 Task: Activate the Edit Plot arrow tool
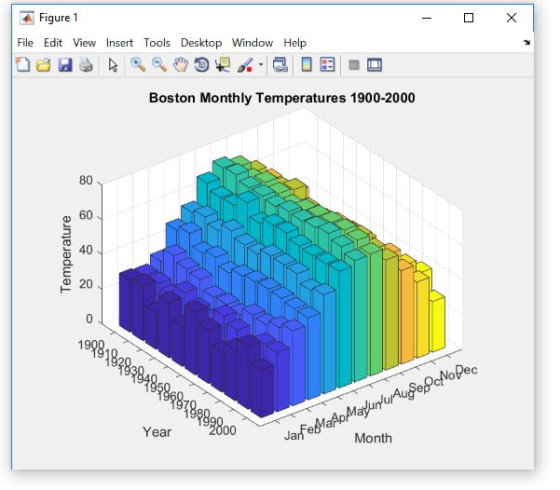113,65
